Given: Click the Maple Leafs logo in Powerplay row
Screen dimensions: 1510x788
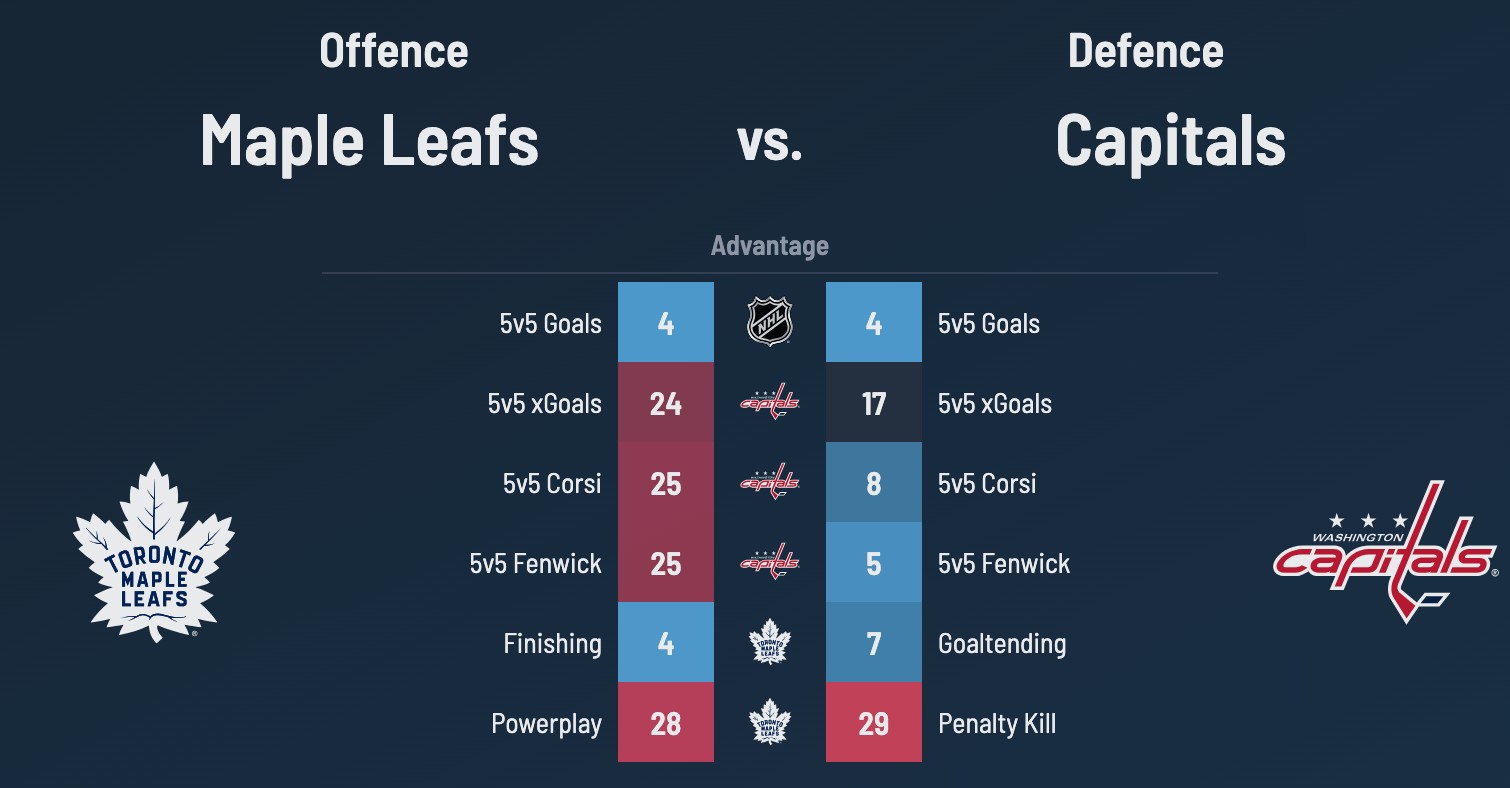Looking at the screenshot, I should (770, 722).
